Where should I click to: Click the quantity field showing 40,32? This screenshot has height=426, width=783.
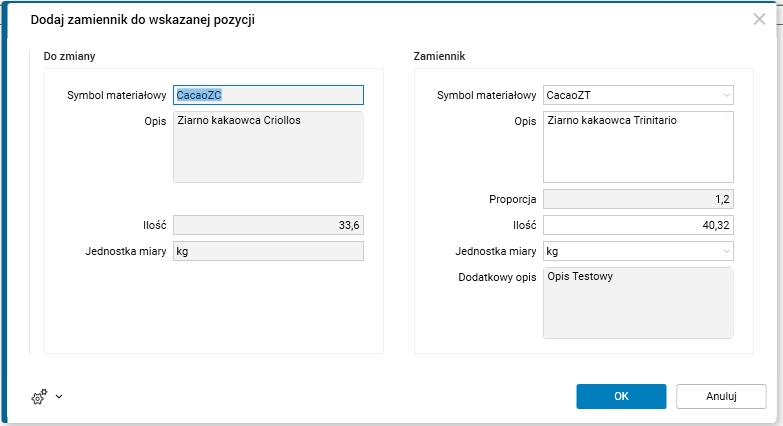pos(638,225)
